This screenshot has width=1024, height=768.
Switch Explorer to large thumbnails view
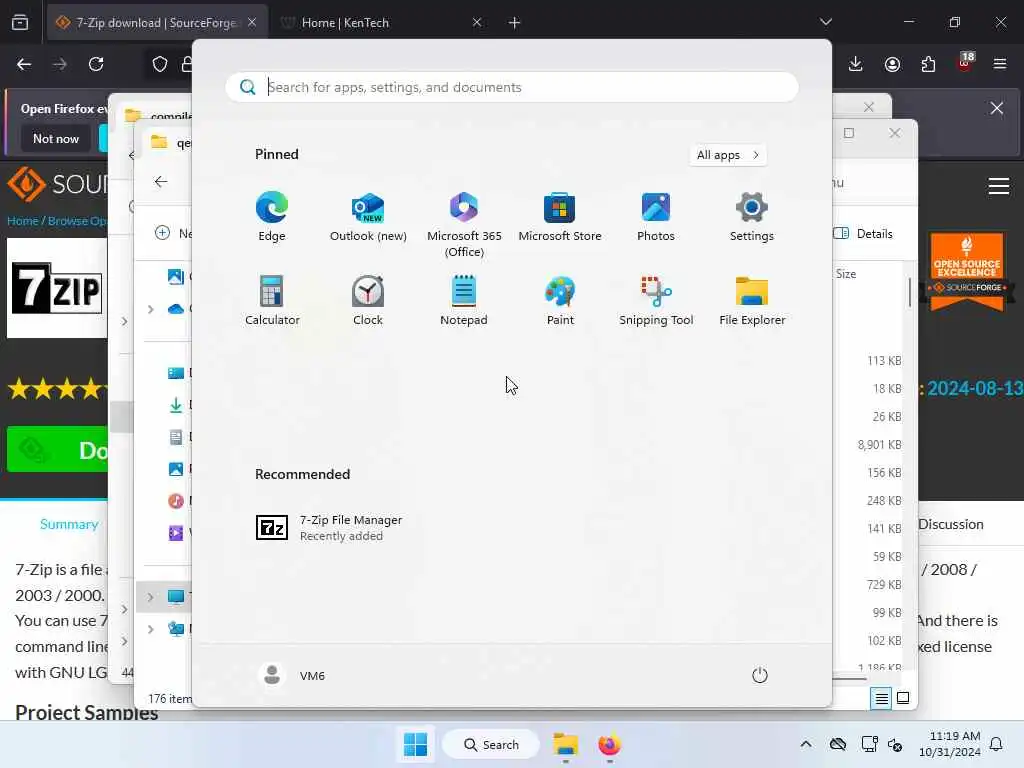pos(903,699)
